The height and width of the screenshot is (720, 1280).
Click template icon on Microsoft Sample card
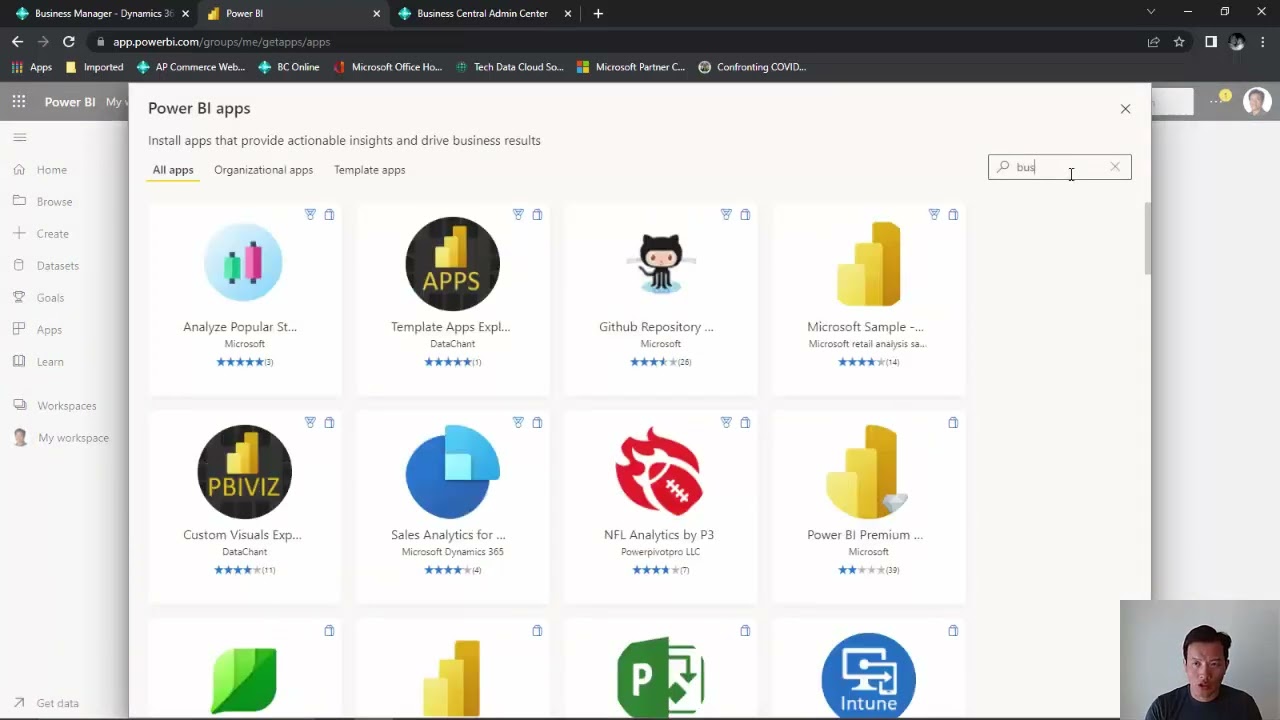coord(934,214)
